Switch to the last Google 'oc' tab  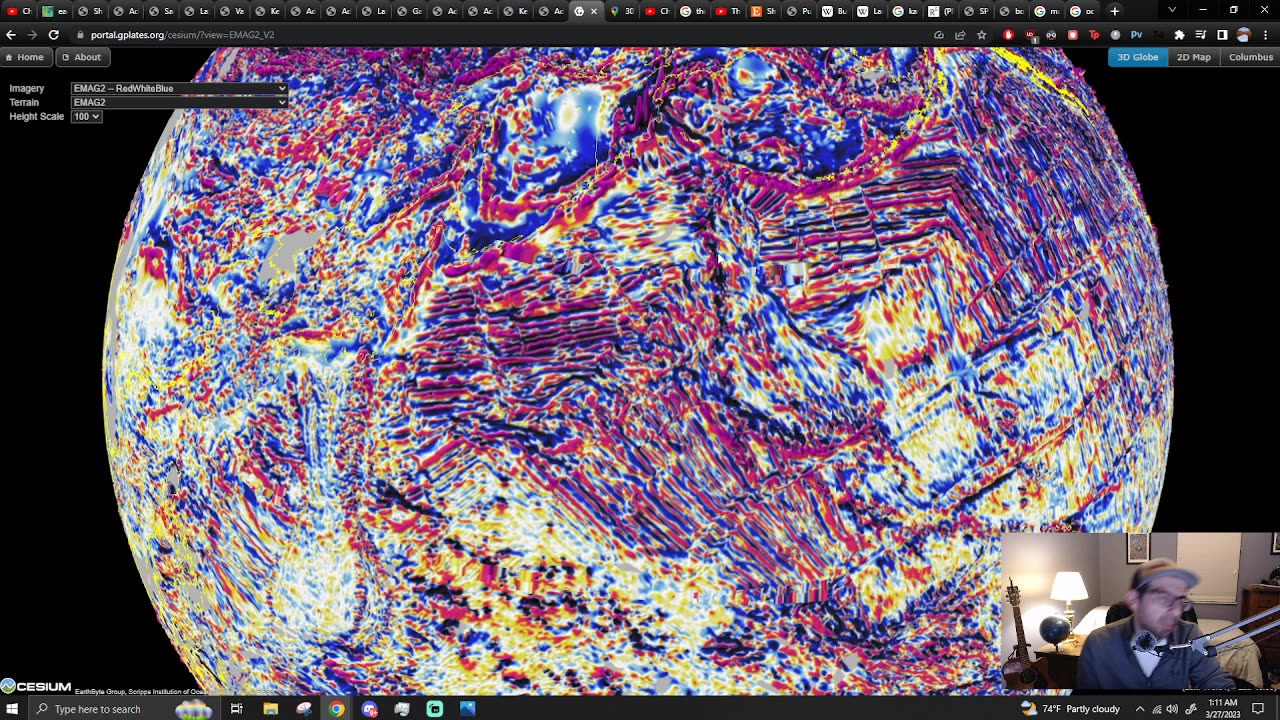coord(1082,11)
